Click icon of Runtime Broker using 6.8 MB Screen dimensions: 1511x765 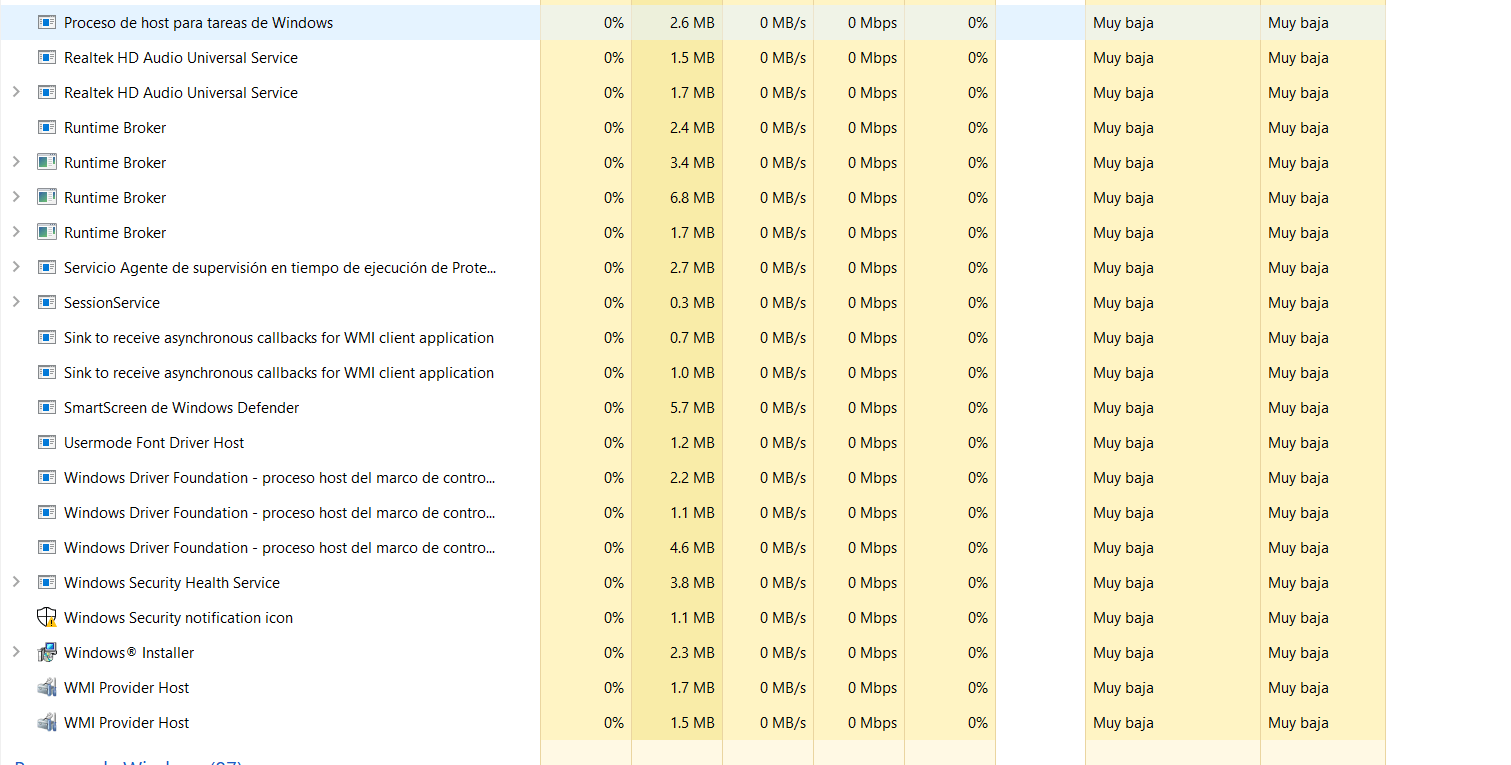pos(46,197)
